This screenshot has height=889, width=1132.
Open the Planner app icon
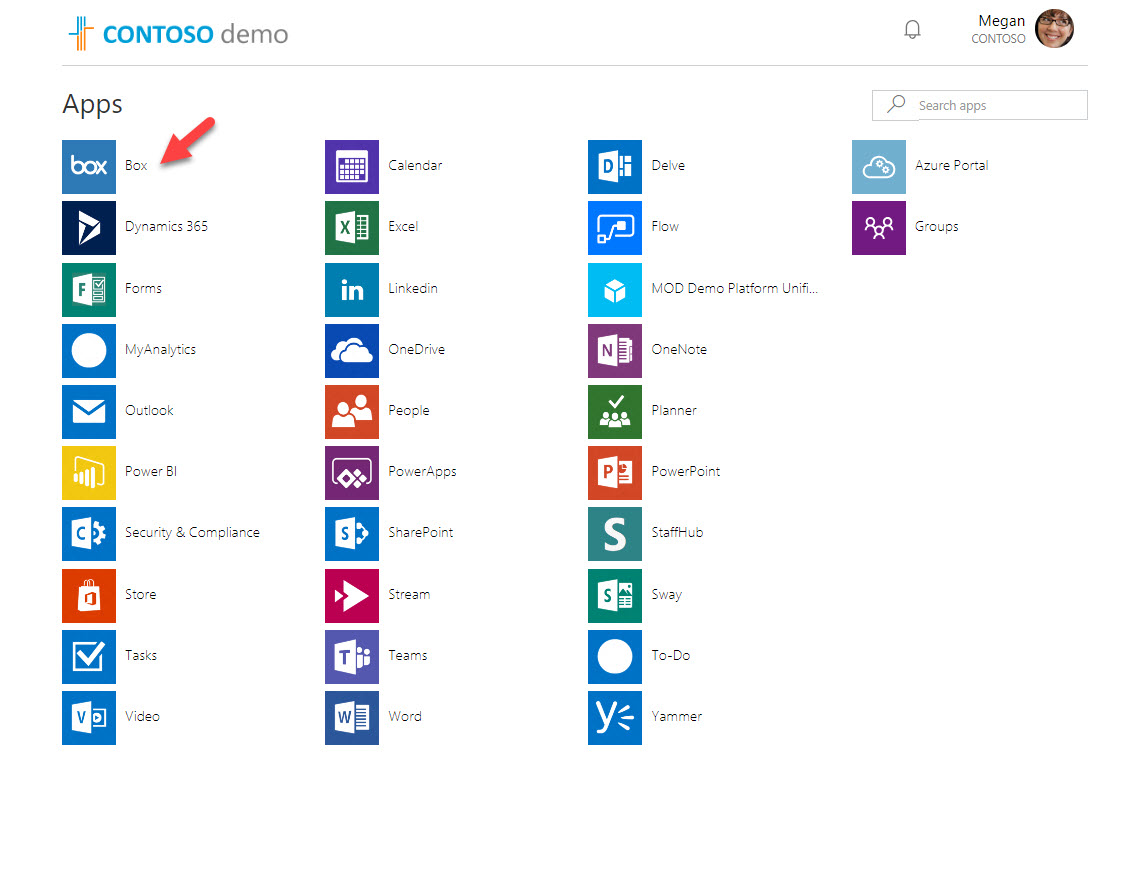614,412
